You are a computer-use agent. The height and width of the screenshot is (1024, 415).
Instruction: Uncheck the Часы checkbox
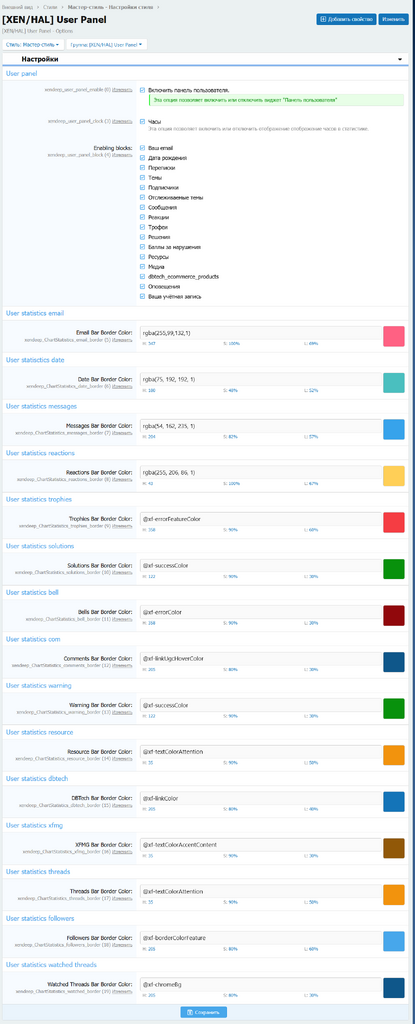(x=143, y=121)
